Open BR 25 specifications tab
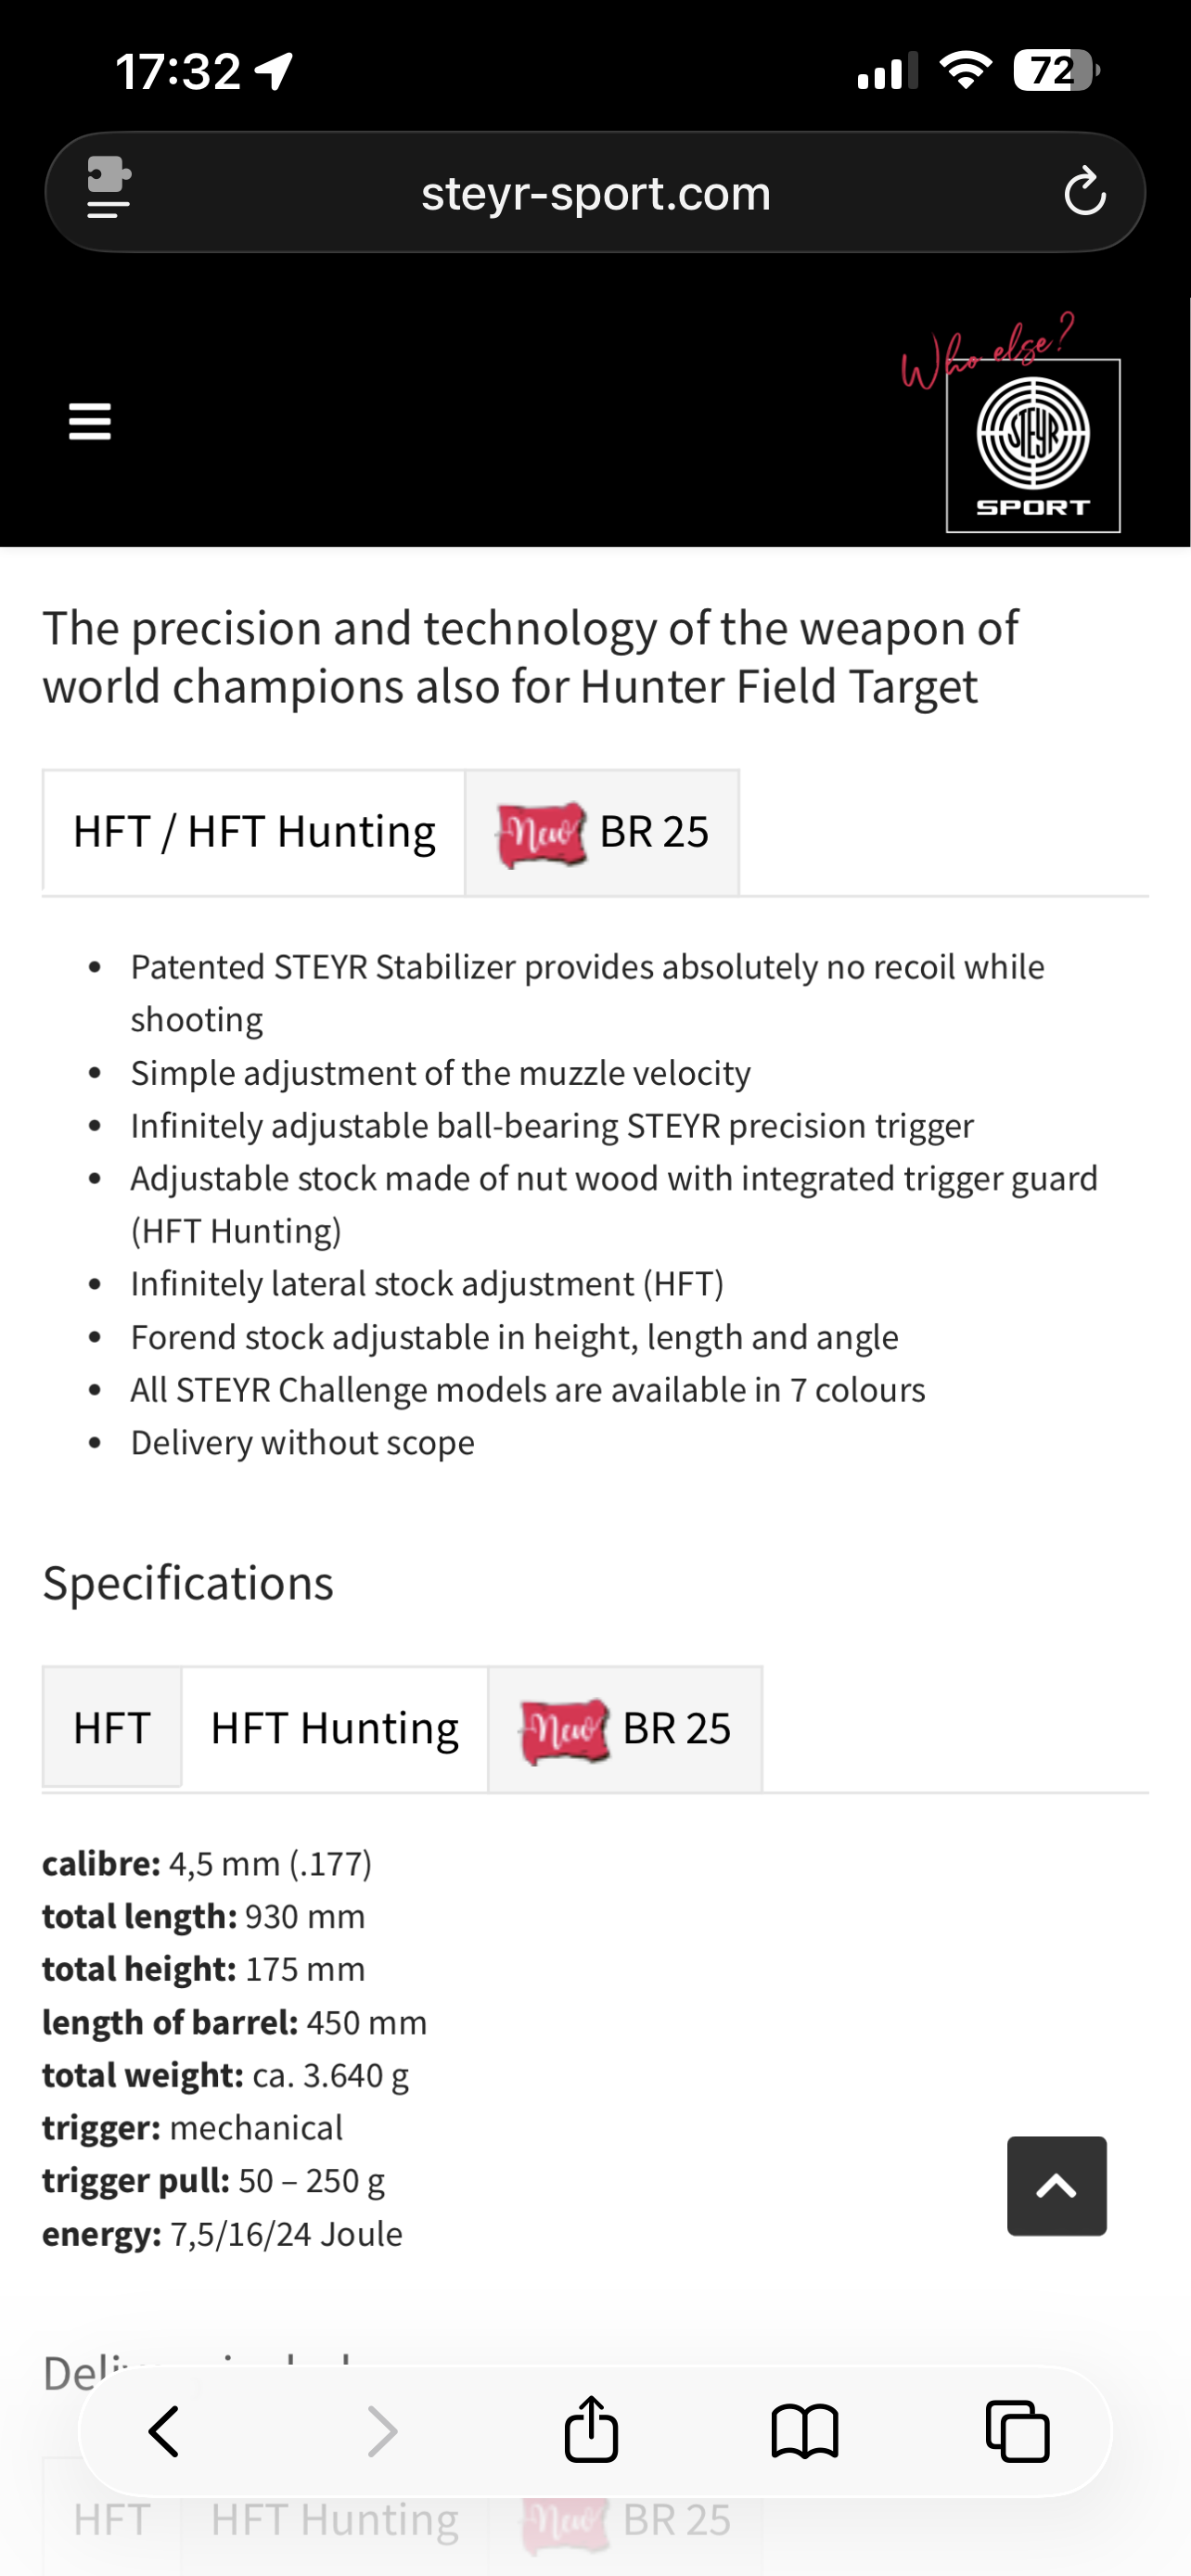This screenshot has width=1191, height=2576. coord(625,1728)
